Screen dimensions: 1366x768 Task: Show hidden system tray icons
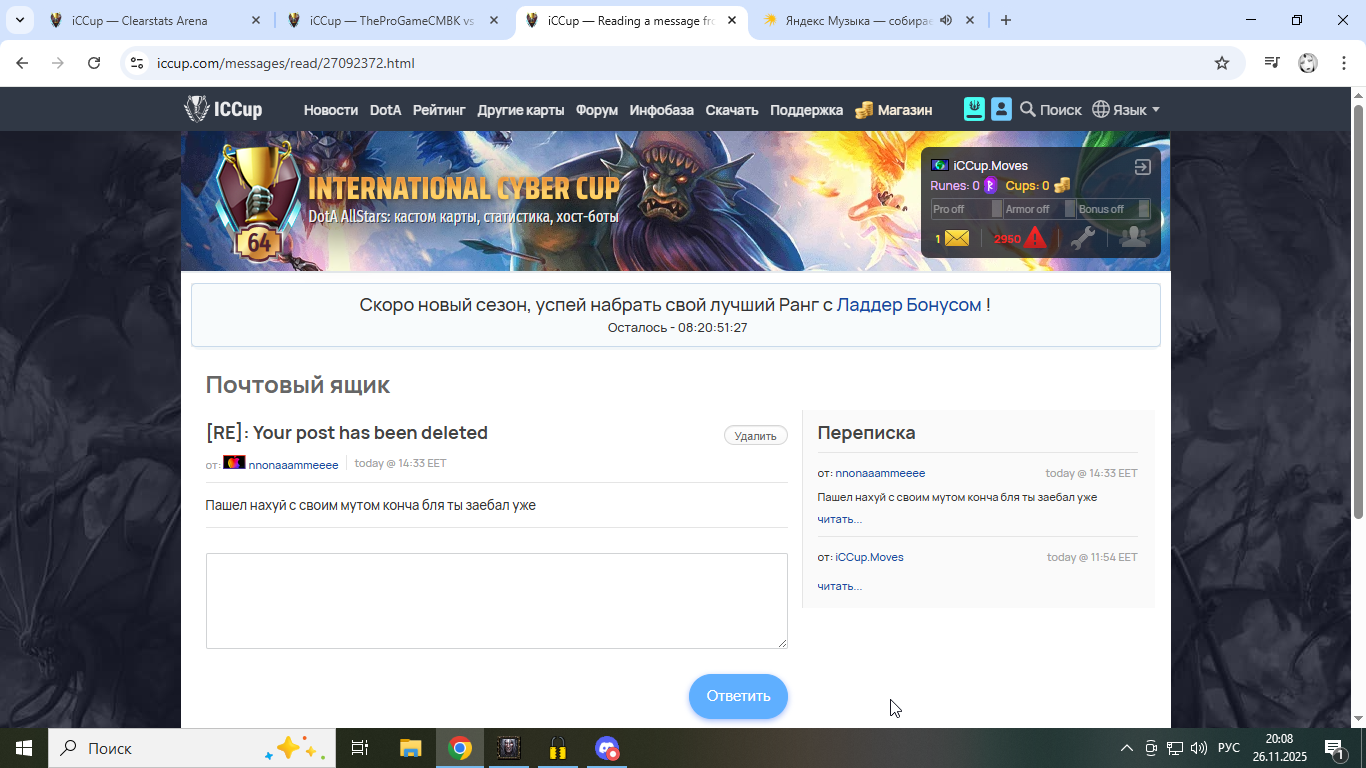(x=1127, y=748)
